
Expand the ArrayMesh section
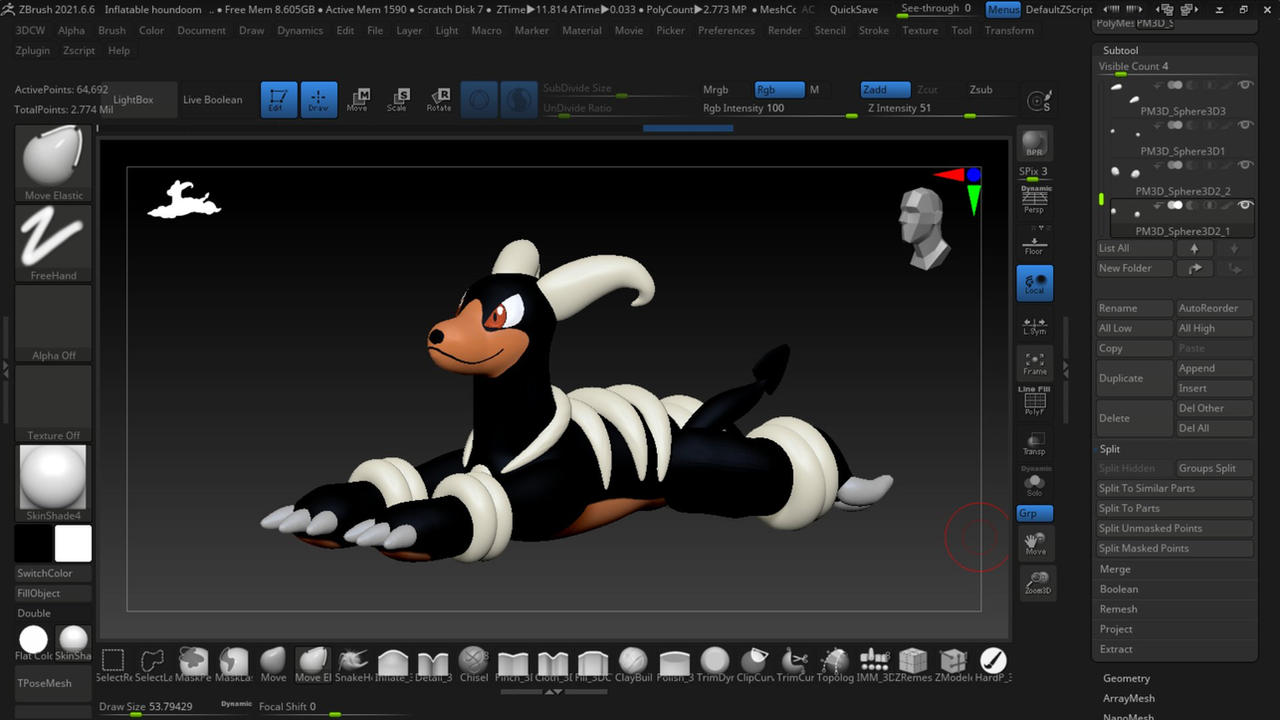pyautogui.click(x=1129, y=698)
